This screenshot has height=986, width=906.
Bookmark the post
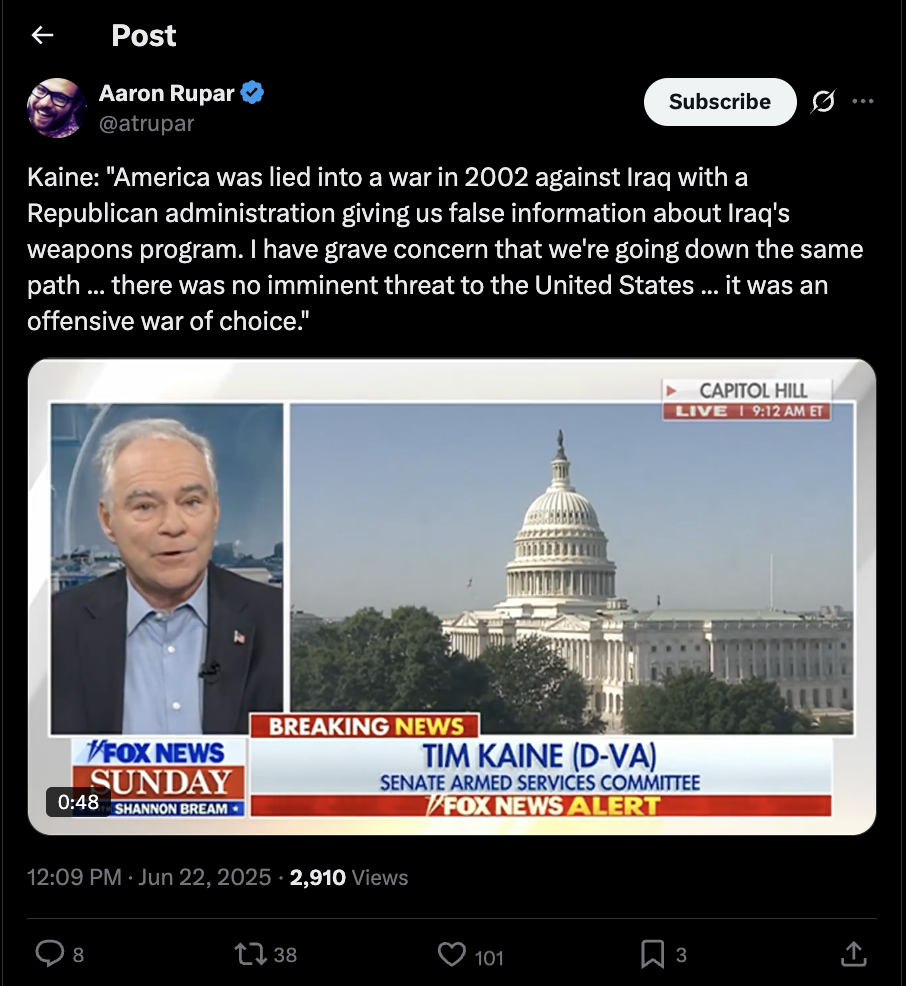point(652,954)
